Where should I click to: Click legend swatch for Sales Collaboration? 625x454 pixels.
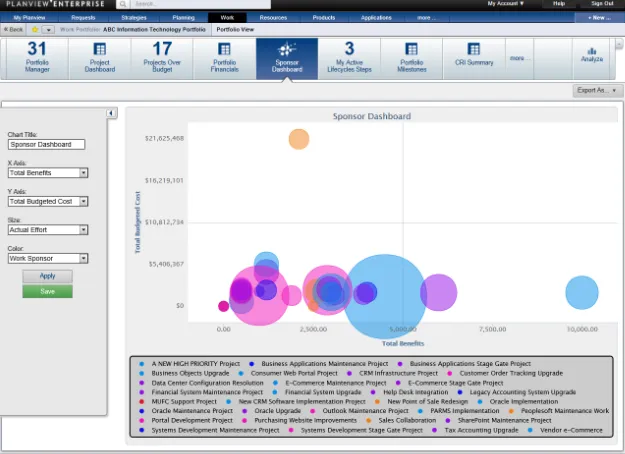pos(369,421)
